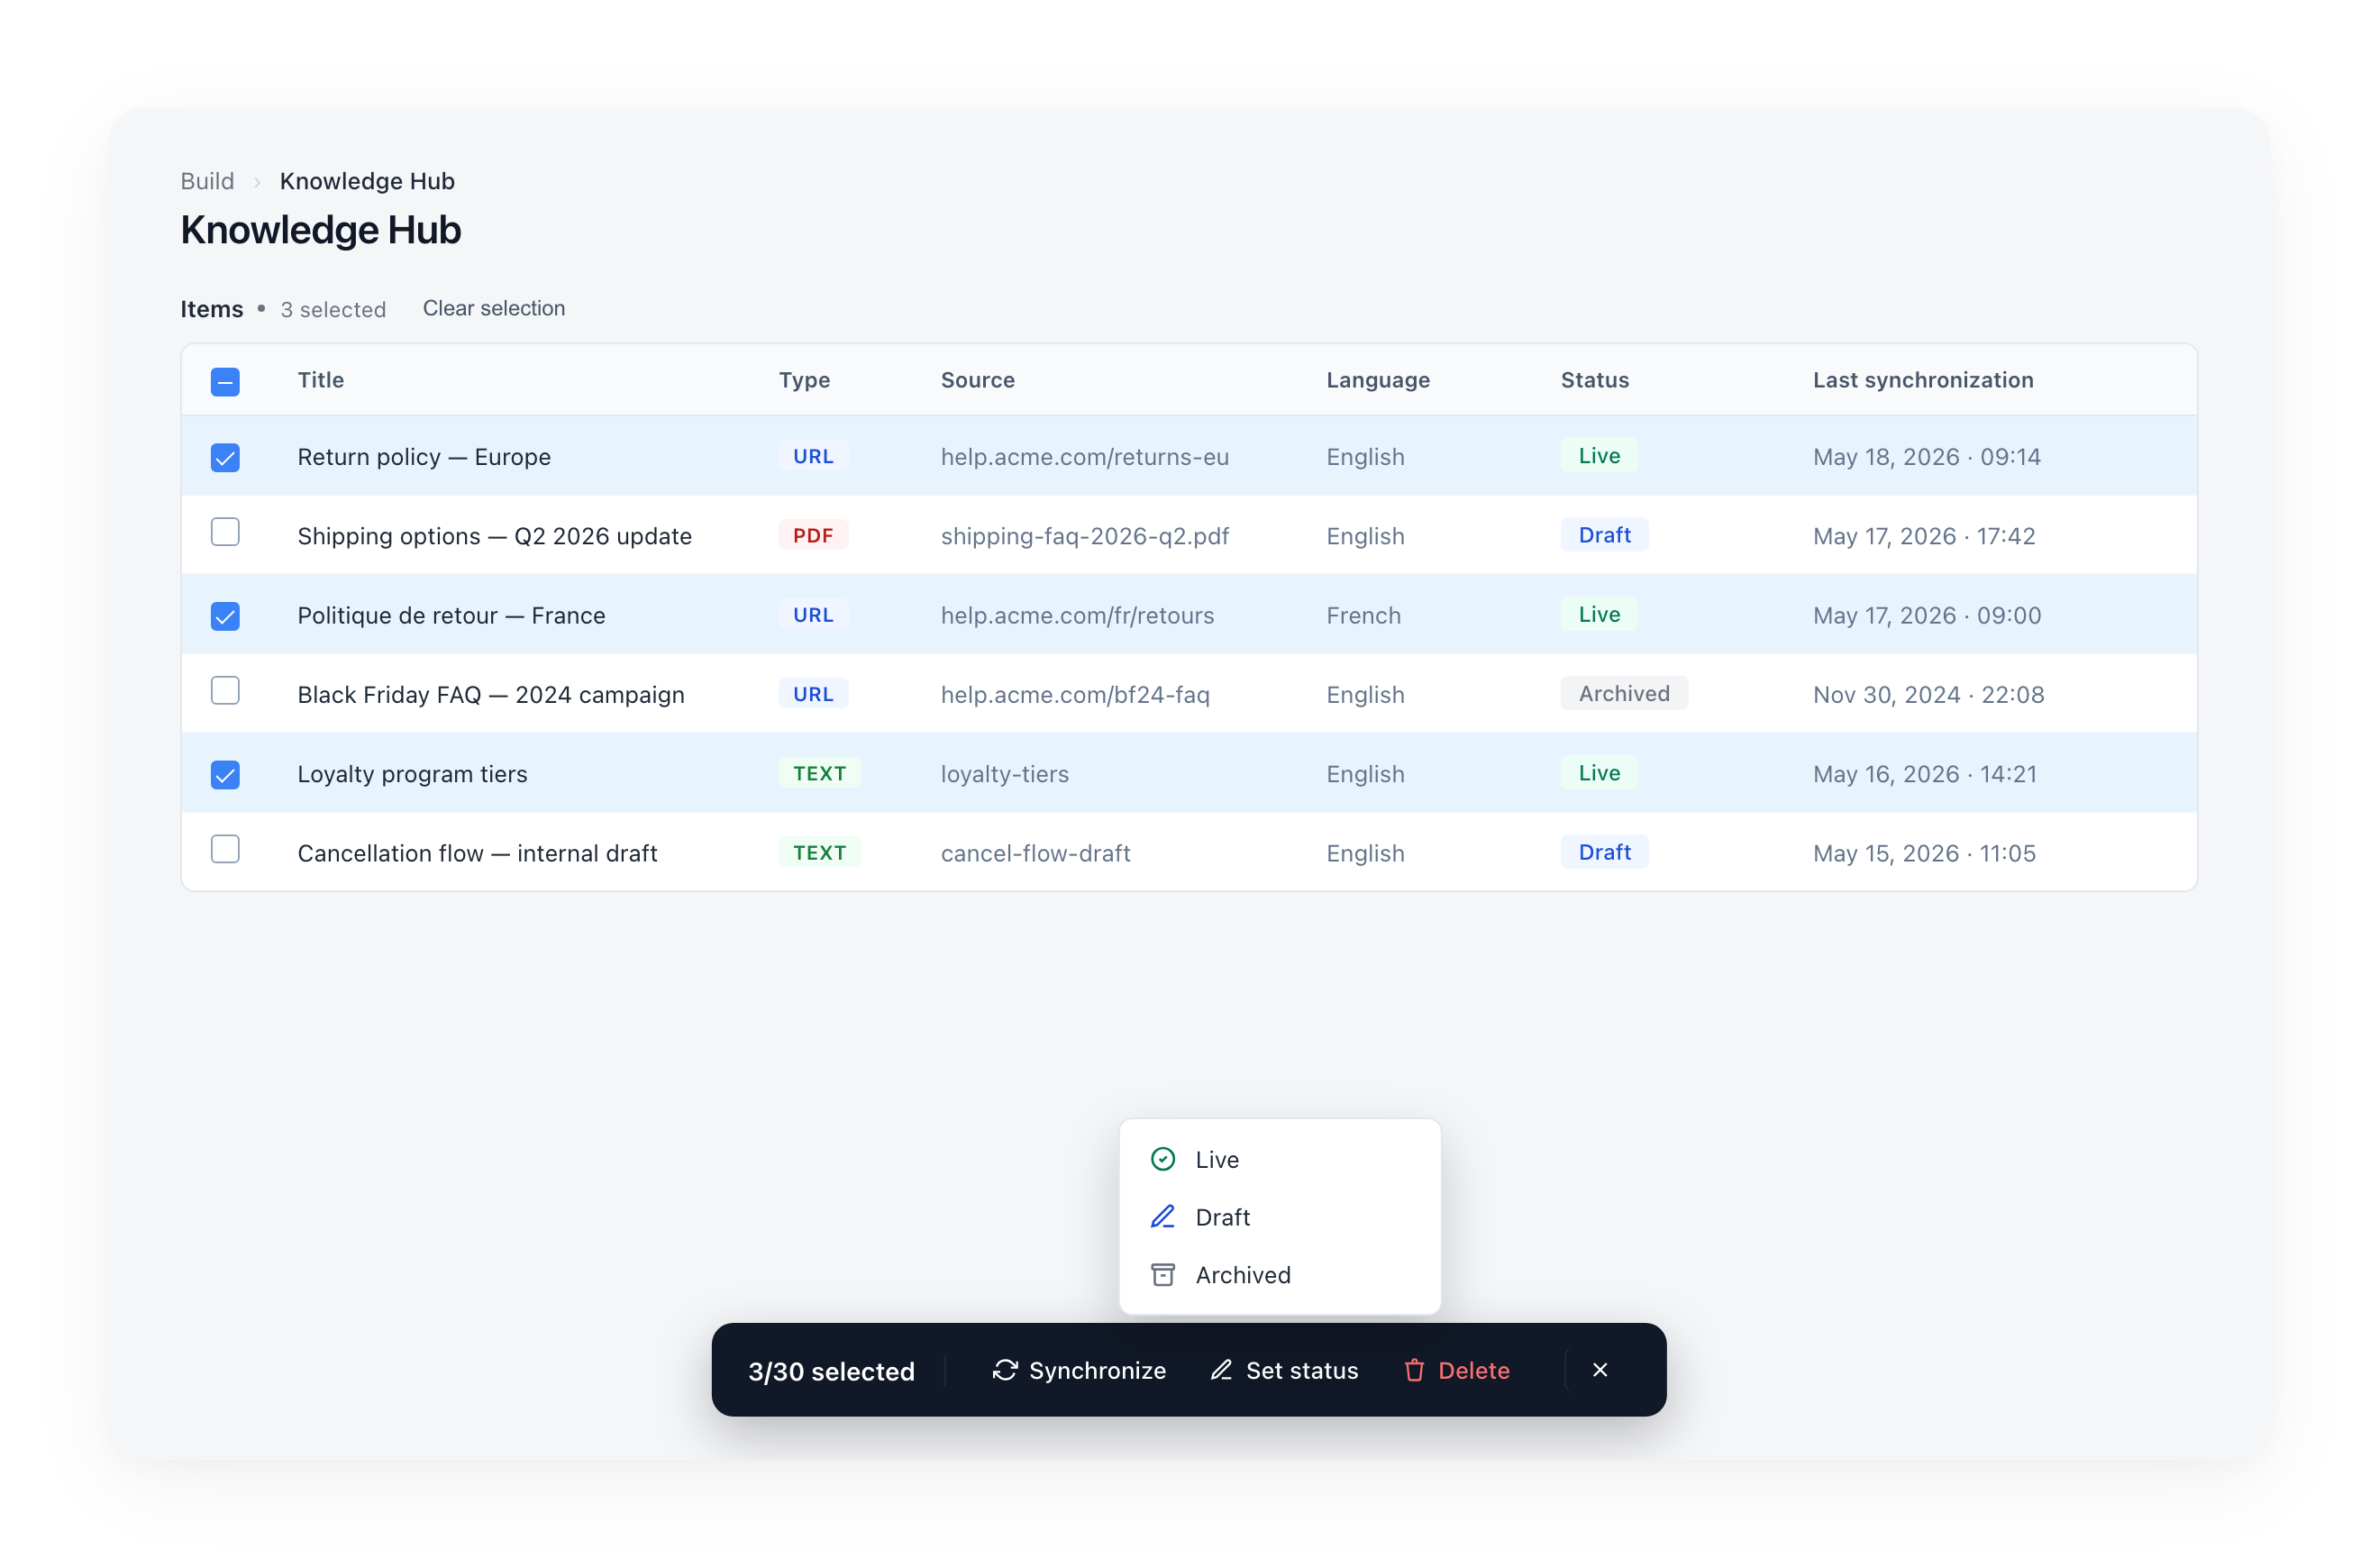This screenshot has height=1568, width=2379.
Task: Uncheck Return policy — Europe row
Action: tap(225, 457)
